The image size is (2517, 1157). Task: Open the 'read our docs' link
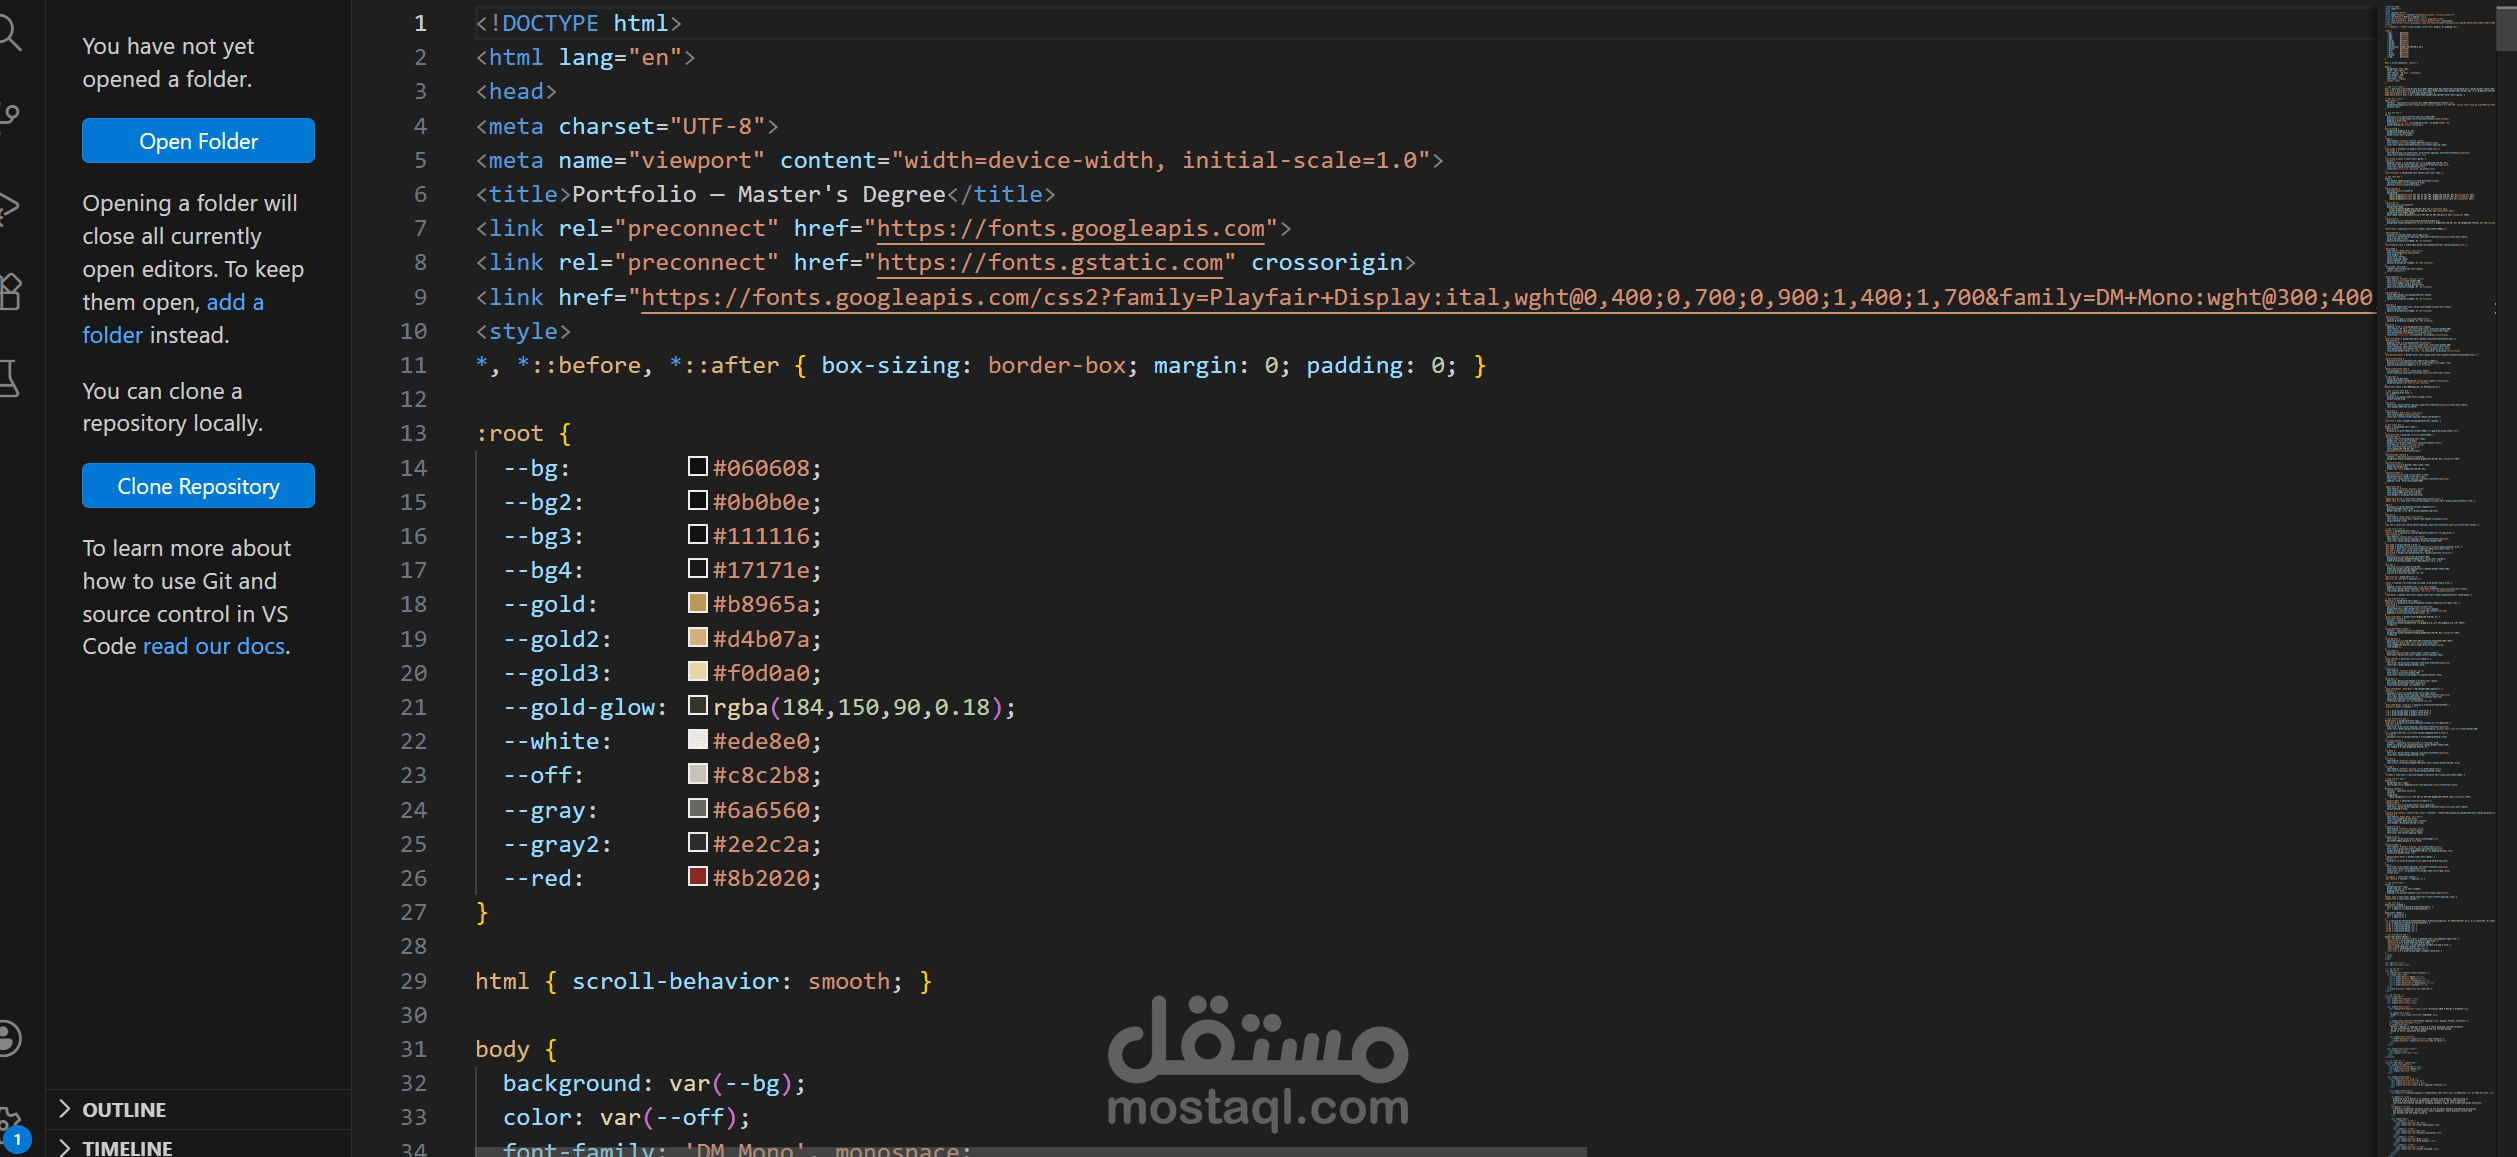(214, 646)
